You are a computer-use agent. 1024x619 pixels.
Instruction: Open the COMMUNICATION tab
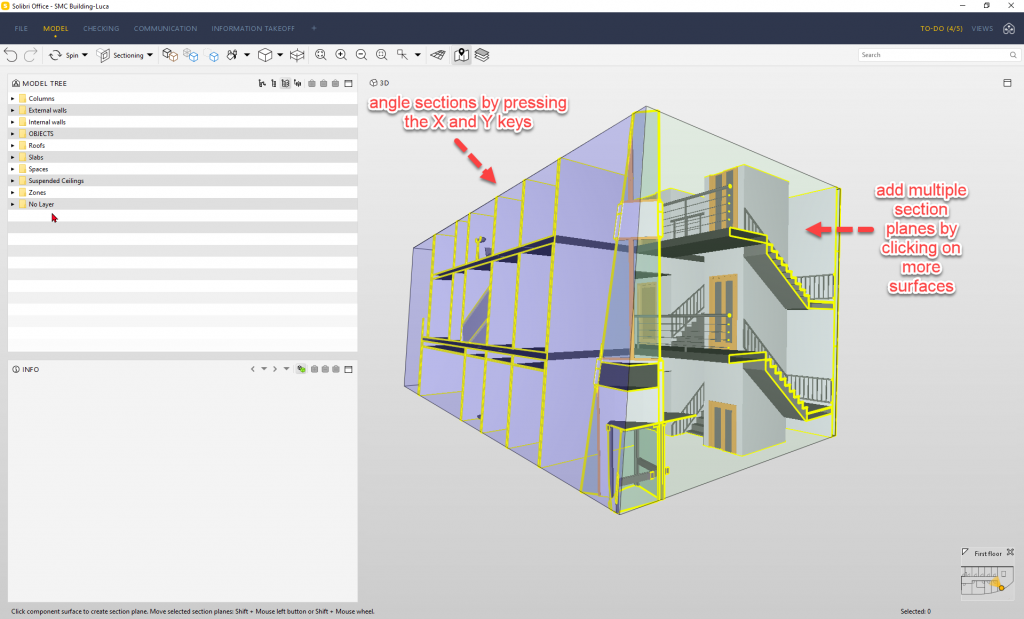pyautogui.click(x=165, y=29)
